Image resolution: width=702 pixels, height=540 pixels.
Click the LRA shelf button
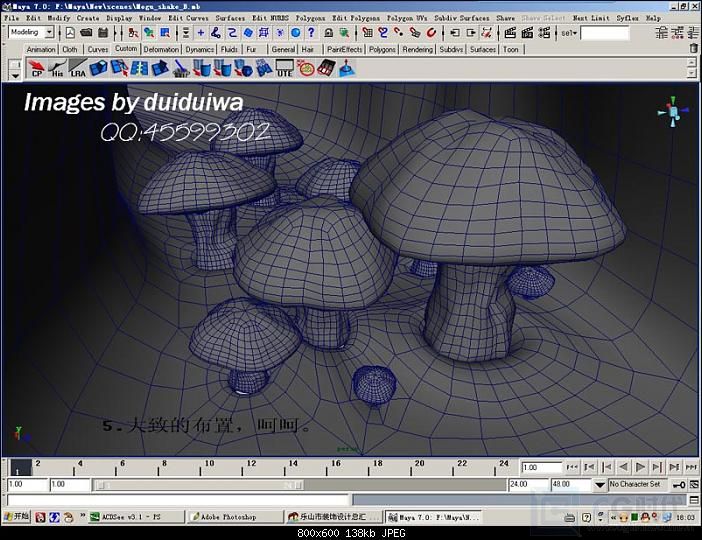click(x=77, y=69)
